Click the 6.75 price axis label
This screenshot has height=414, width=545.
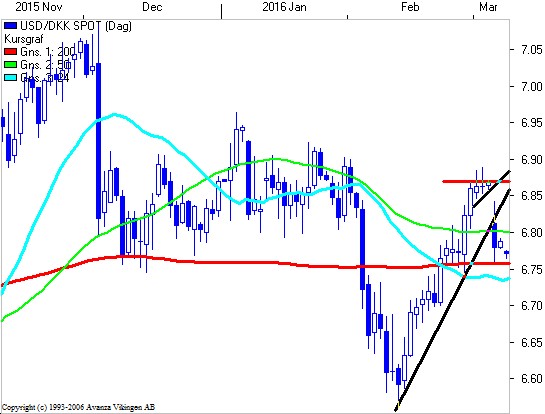532,269
